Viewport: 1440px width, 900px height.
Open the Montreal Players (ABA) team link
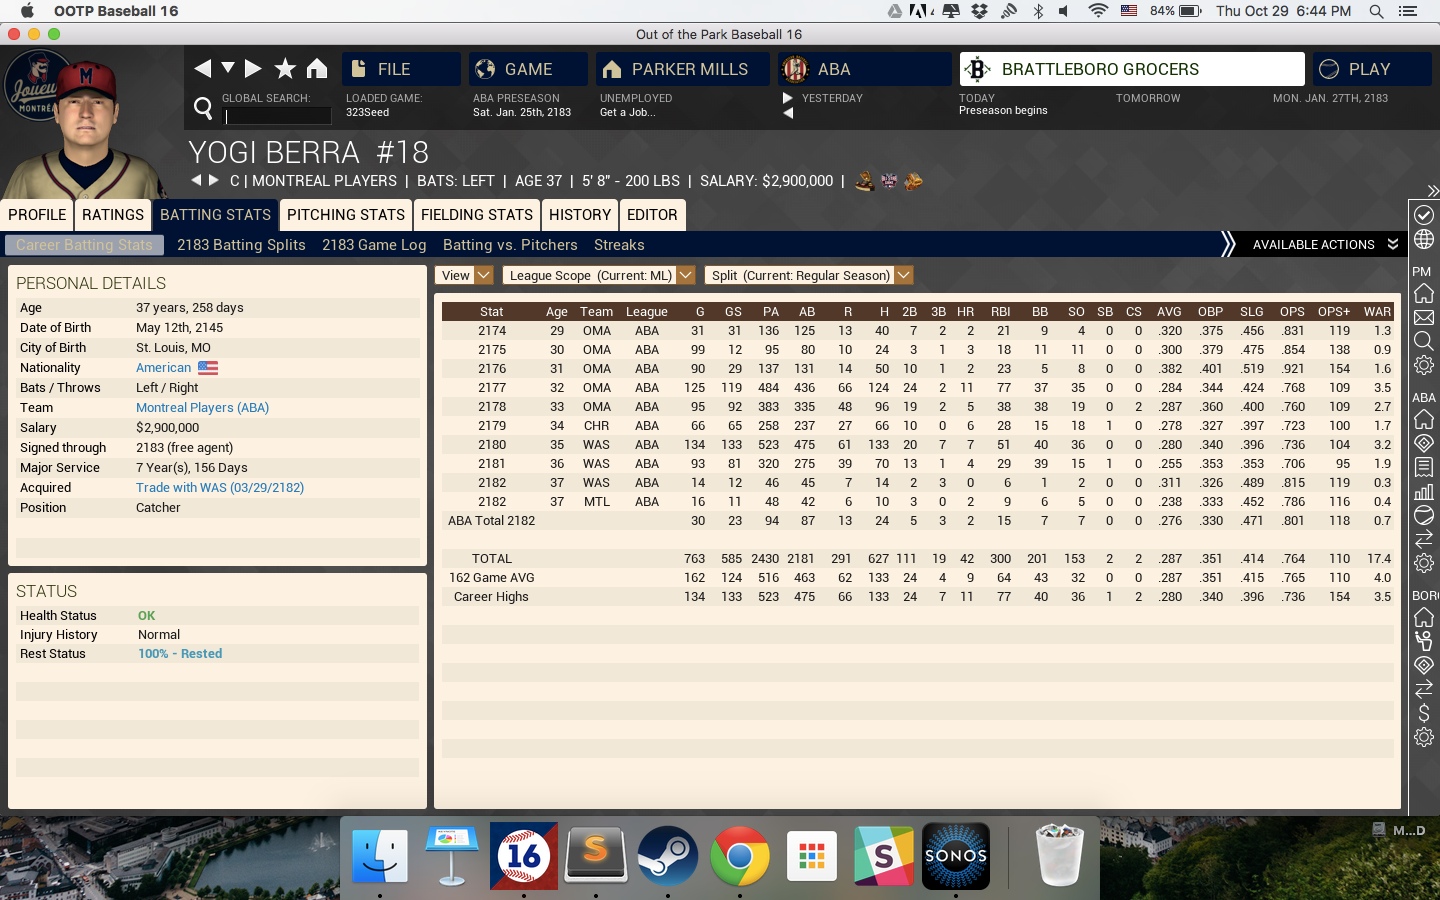click(202, 408)
